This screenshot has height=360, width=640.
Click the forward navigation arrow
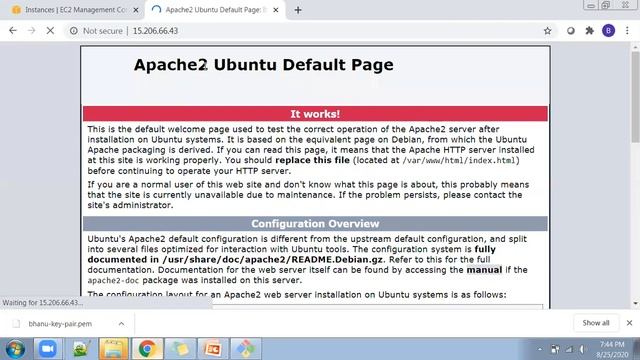(31, 31)
